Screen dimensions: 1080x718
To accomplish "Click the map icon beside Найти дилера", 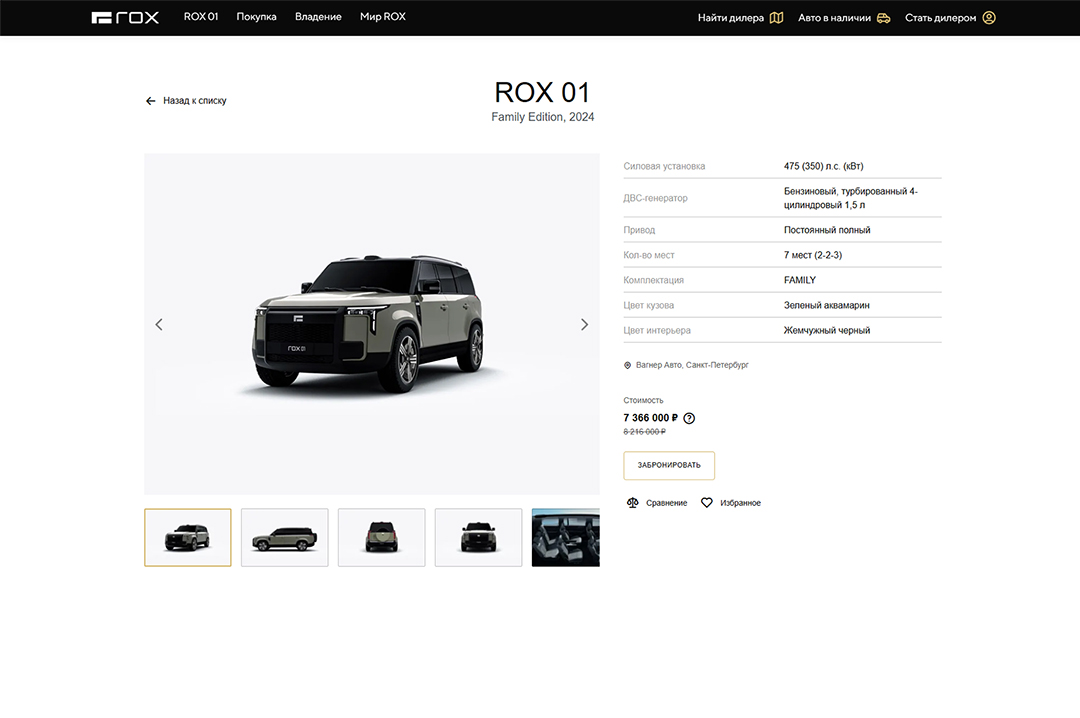I will [x=776, y=17].
